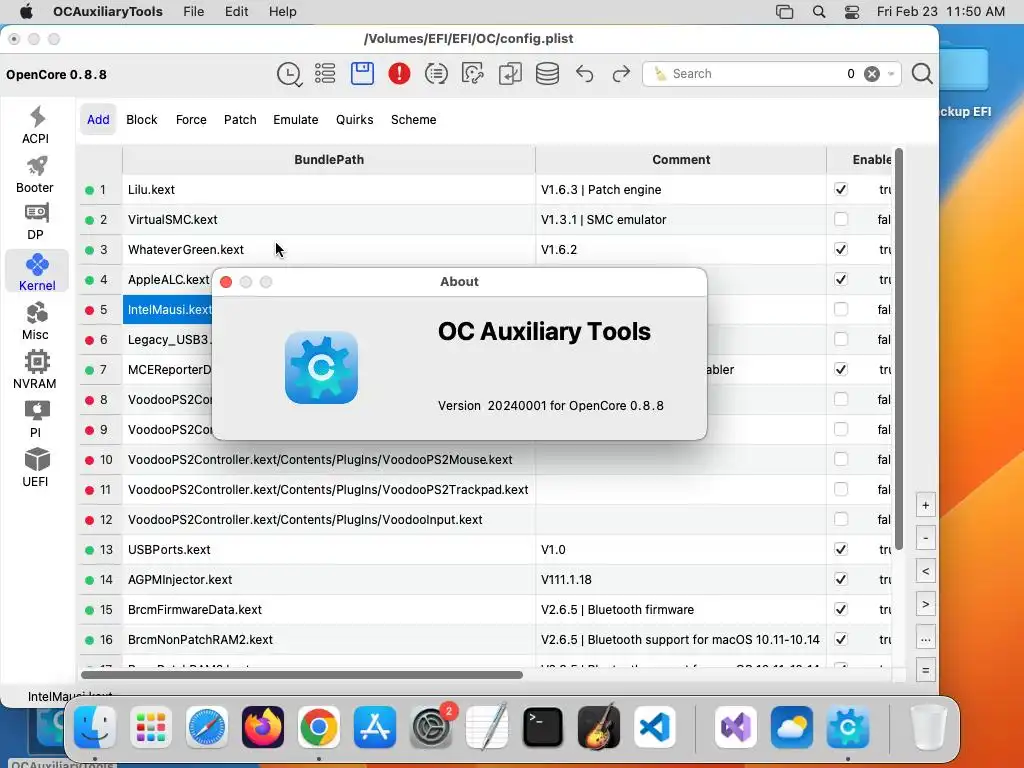Screen dimensions: 1024x768
Task: Open Firefox from the Dock
Action: (263, 727)
